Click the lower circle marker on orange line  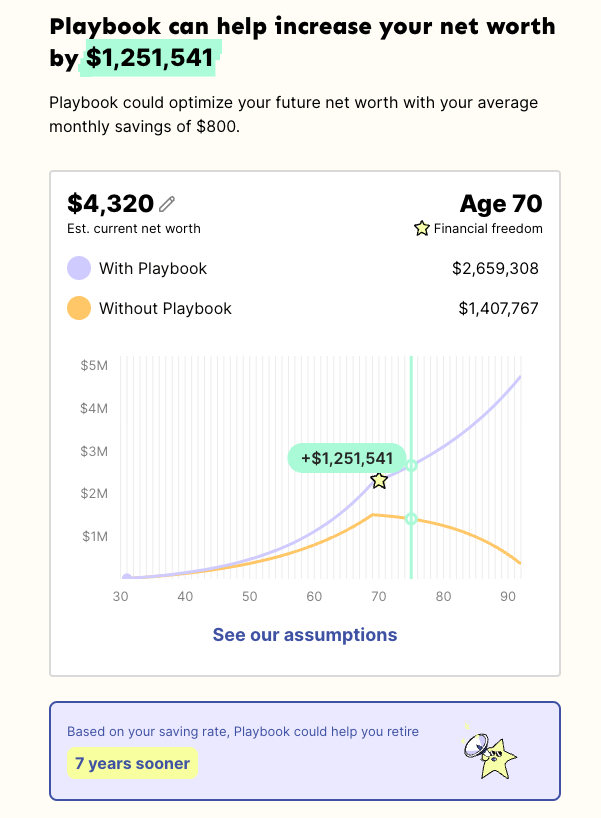[411, 519]
